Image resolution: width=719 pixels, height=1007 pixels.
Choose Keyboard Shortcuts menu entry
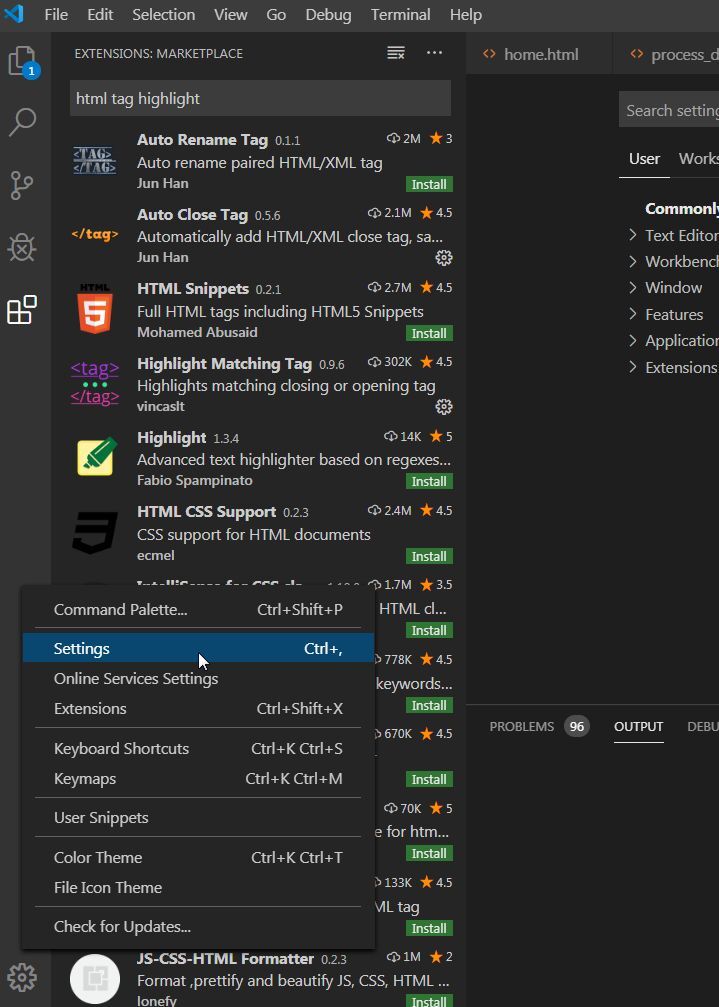(x=198, y=748)
